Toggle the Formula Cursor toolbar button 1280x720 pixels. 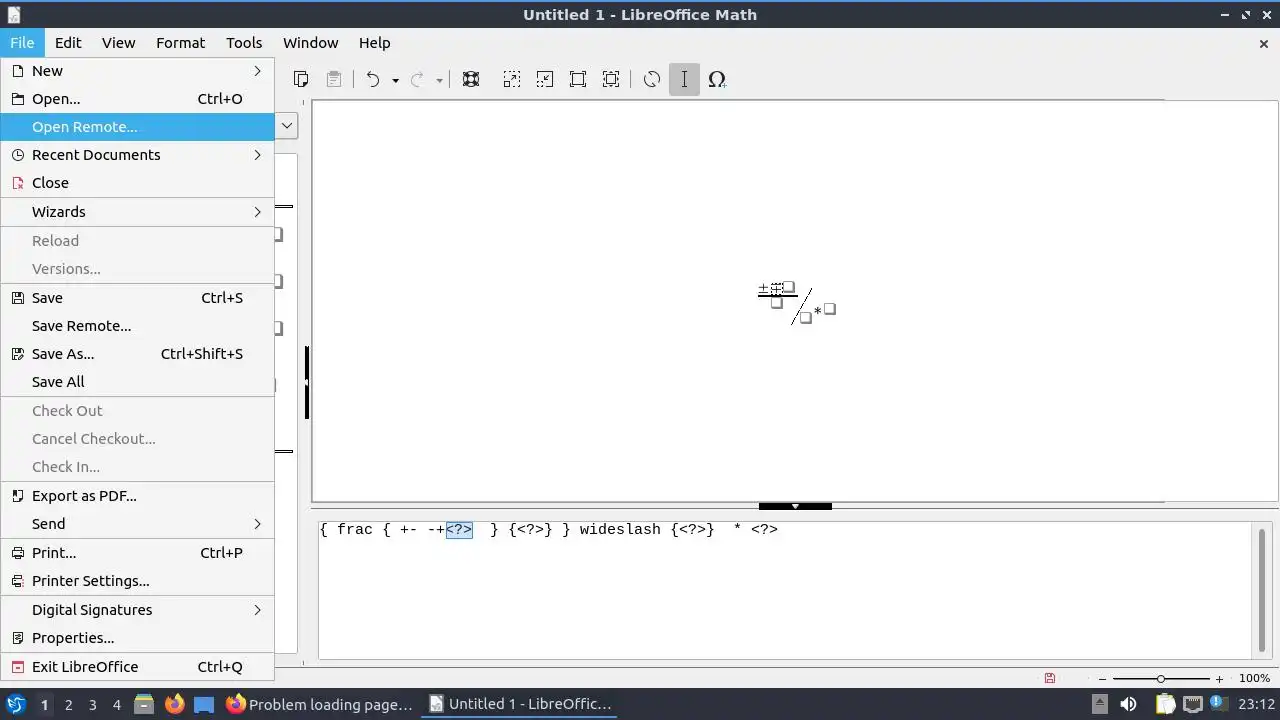[x=684, y=79]
